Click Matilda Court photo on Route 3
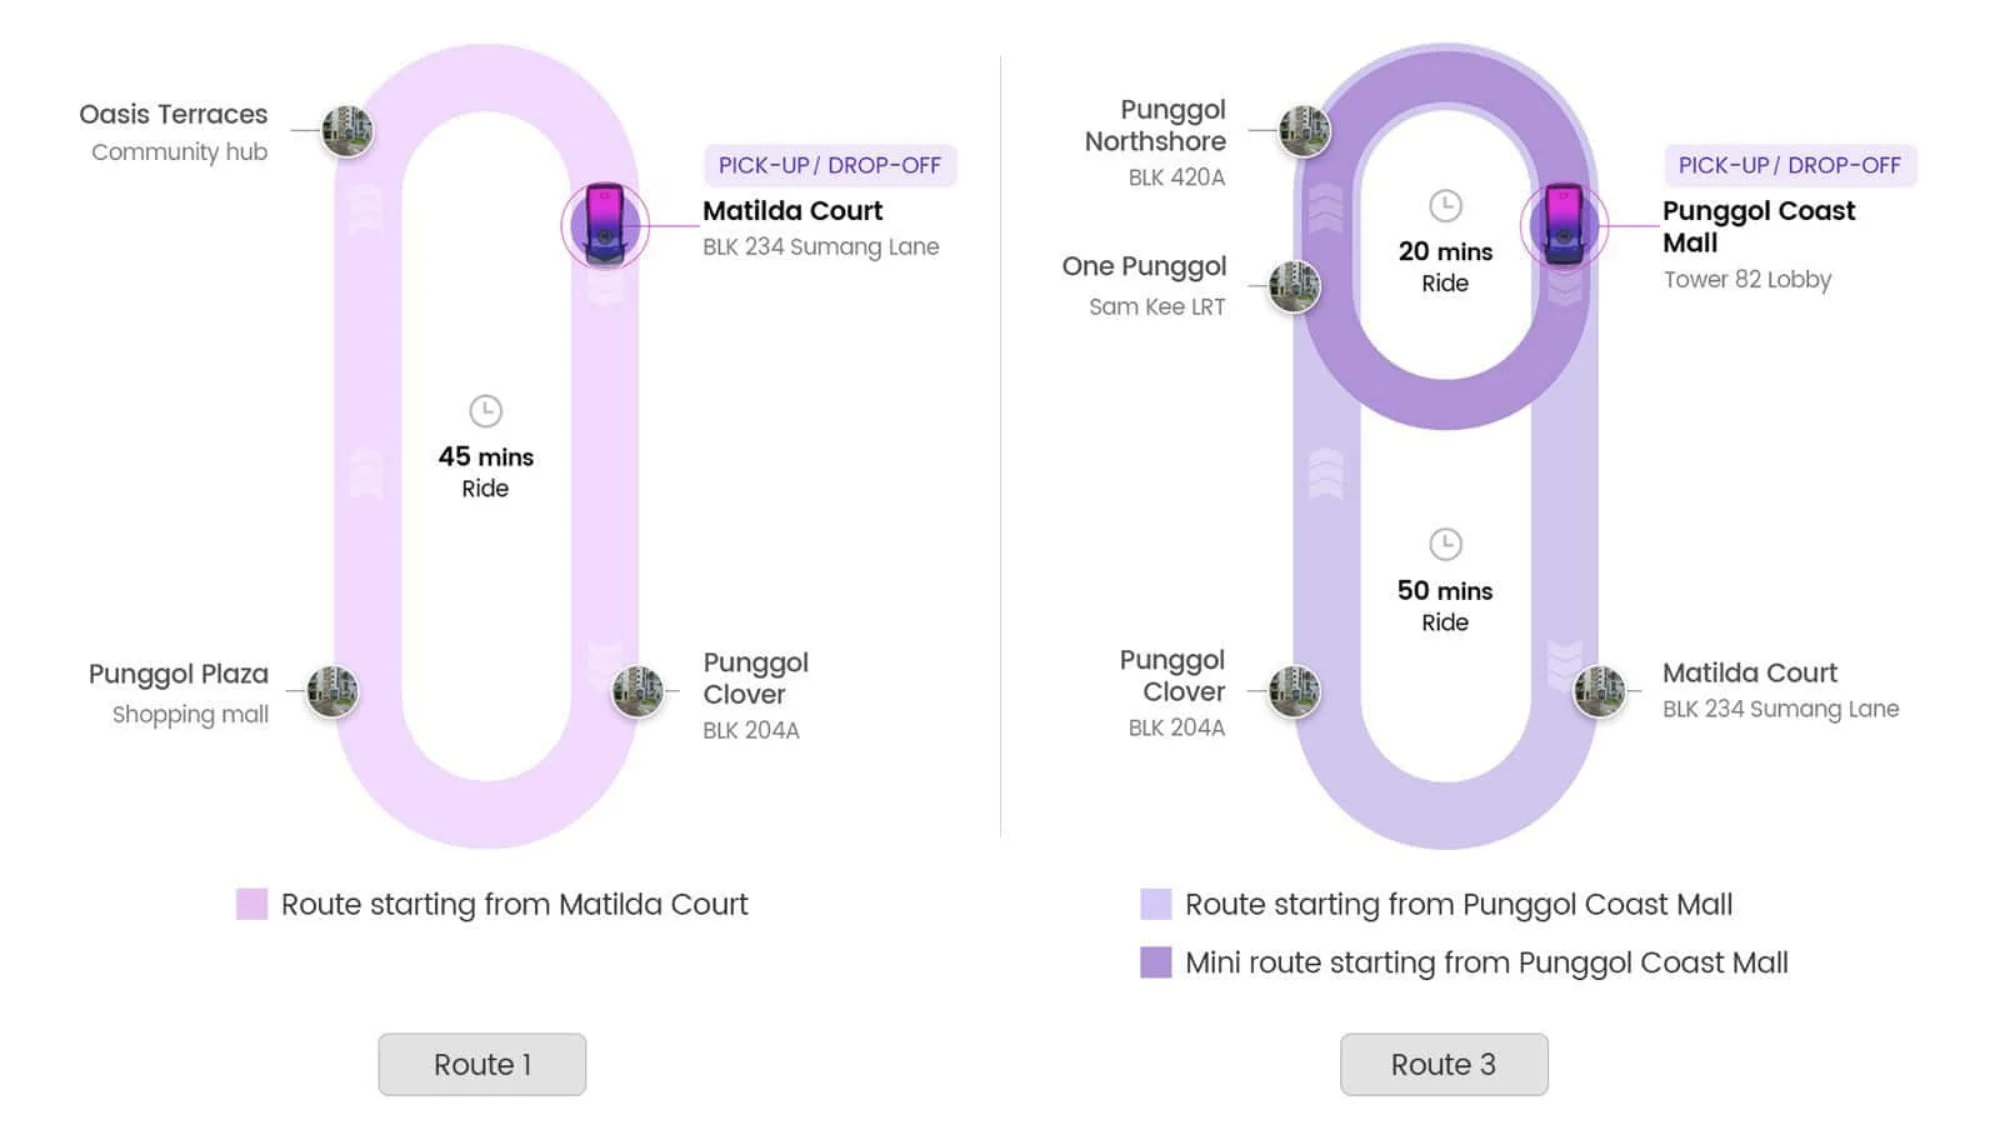The image size is (2000, 1125). (x=1598, y=690)
